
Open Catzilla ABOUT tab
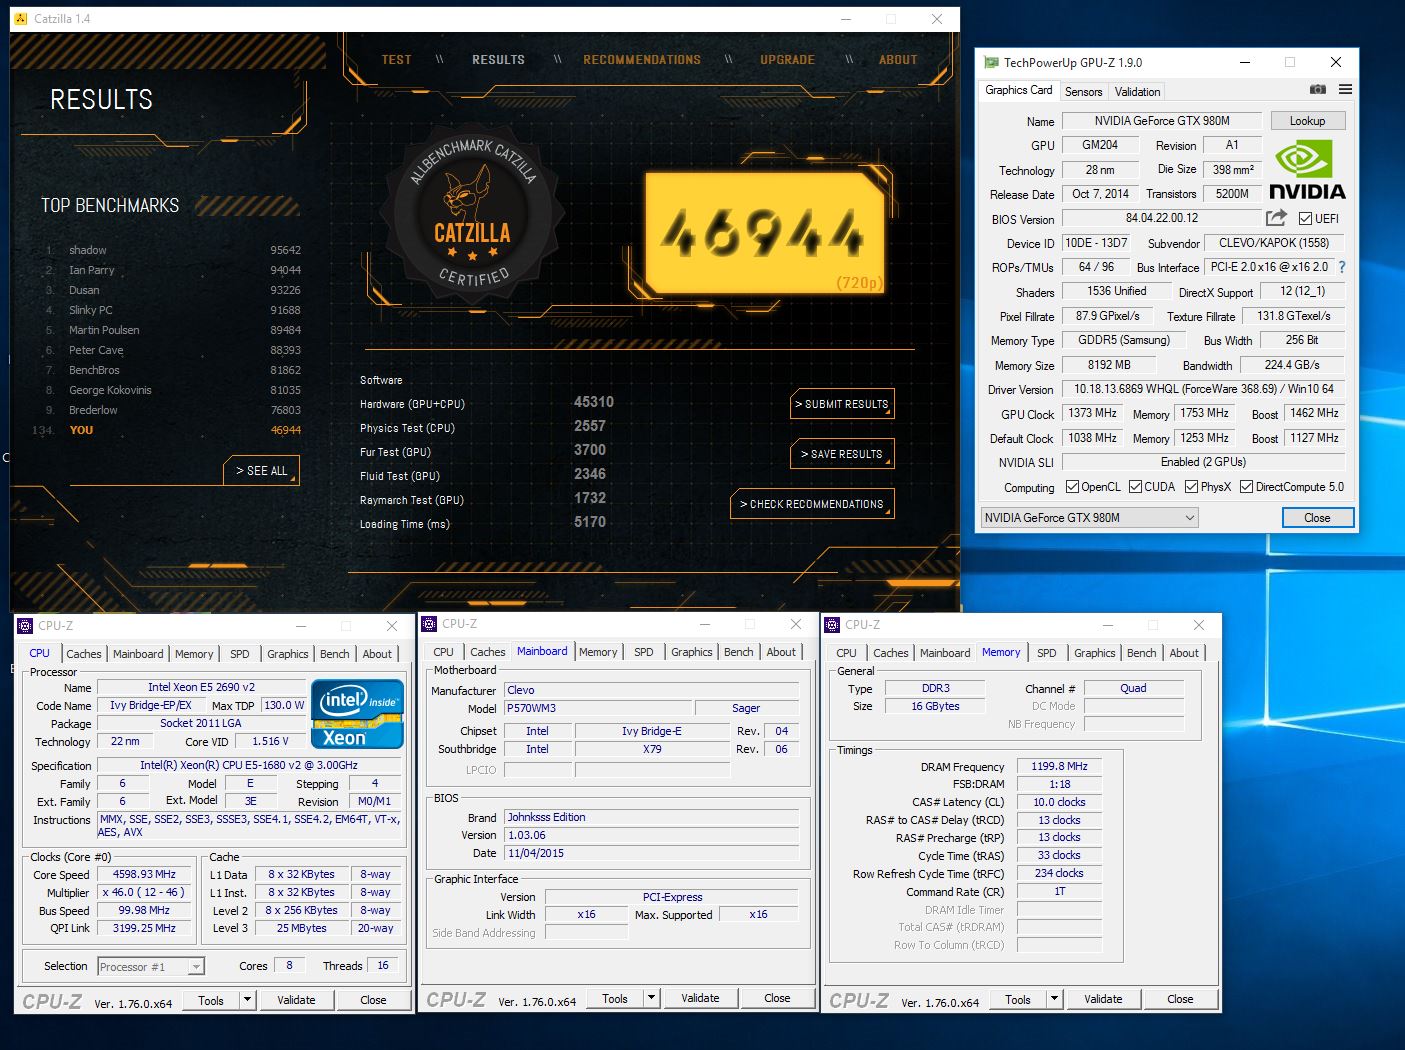pos(898,60)
